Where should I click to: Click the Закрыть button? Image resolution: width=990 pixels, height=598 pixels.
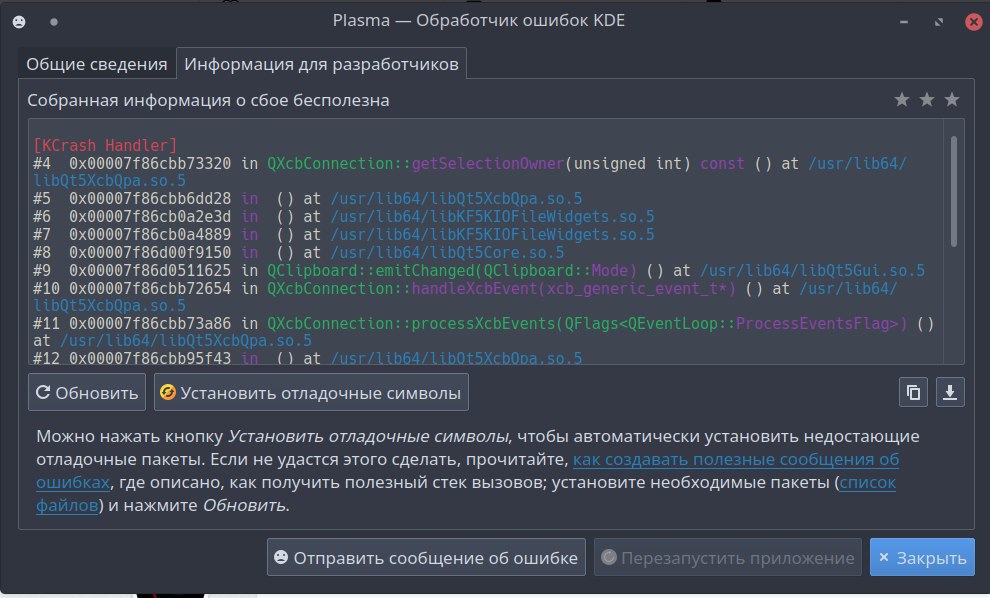pyautogui.click(x=922, y=557)
